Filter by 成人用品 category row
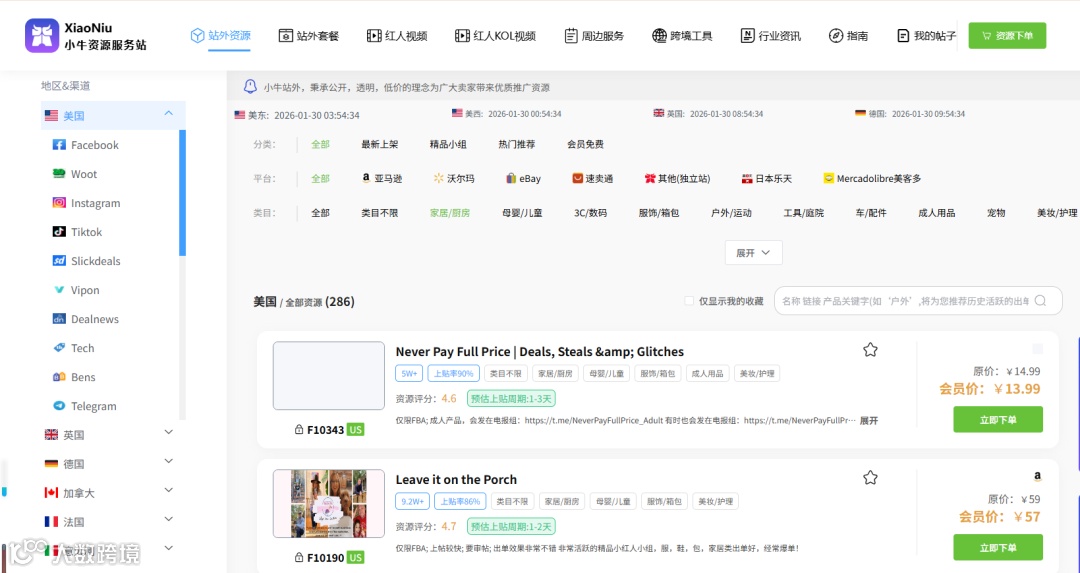This screenshot has width=1080, height=573. pyautogui.click(x=936, y=213)
